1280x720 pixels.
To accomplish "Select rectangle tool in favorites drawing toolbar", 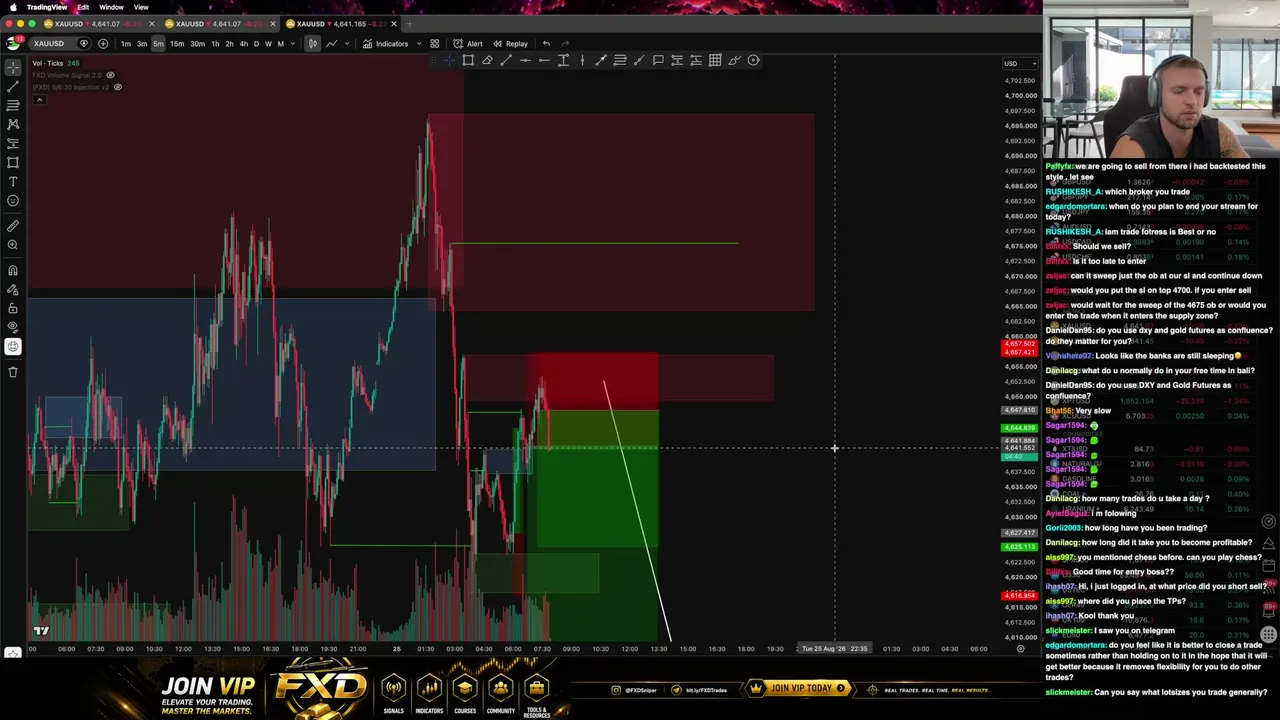I will point(468,60).
